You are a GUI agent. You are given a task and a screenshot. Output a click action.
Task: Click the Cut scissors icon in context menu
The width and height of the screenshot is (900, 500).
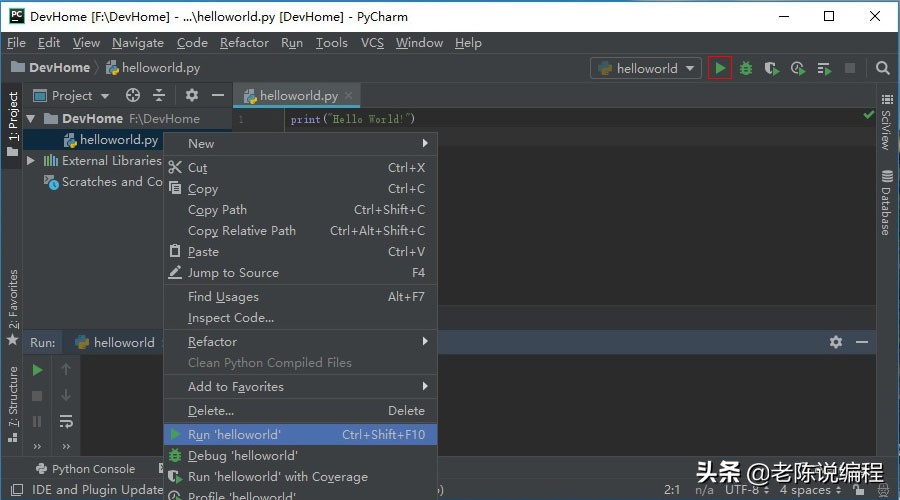tap(175, 168)
